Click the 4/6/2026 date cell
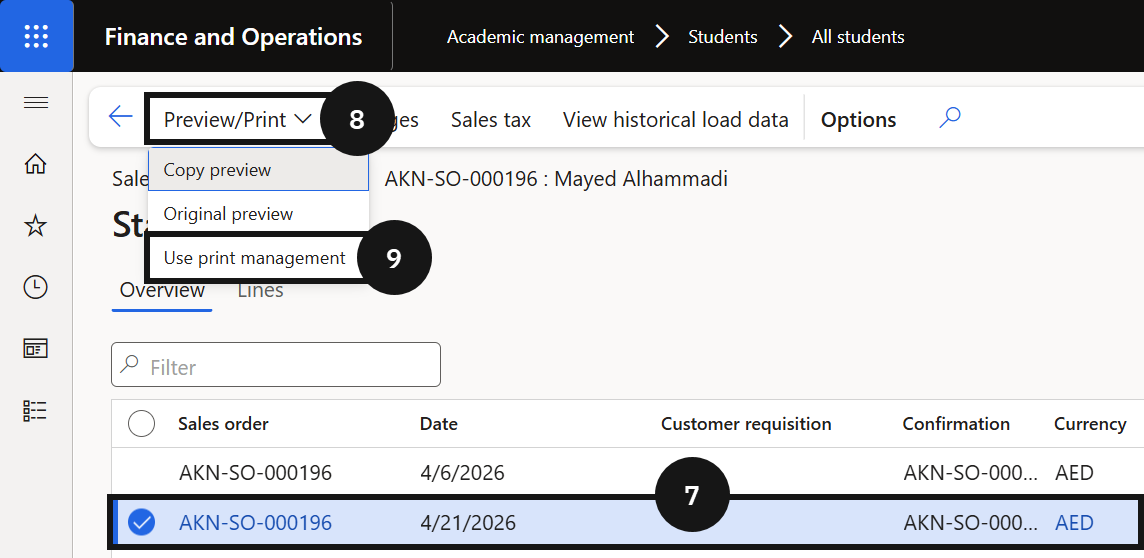 coord(463,473)
